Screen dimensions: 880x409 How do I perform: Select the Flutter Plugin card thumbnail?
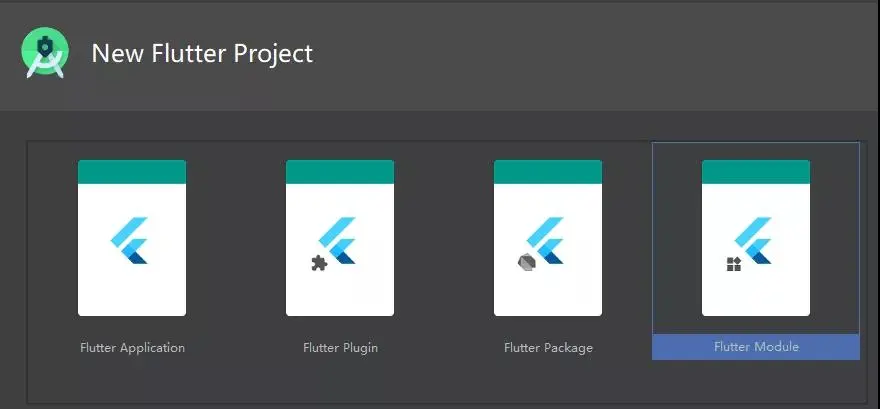coord(340,238)
